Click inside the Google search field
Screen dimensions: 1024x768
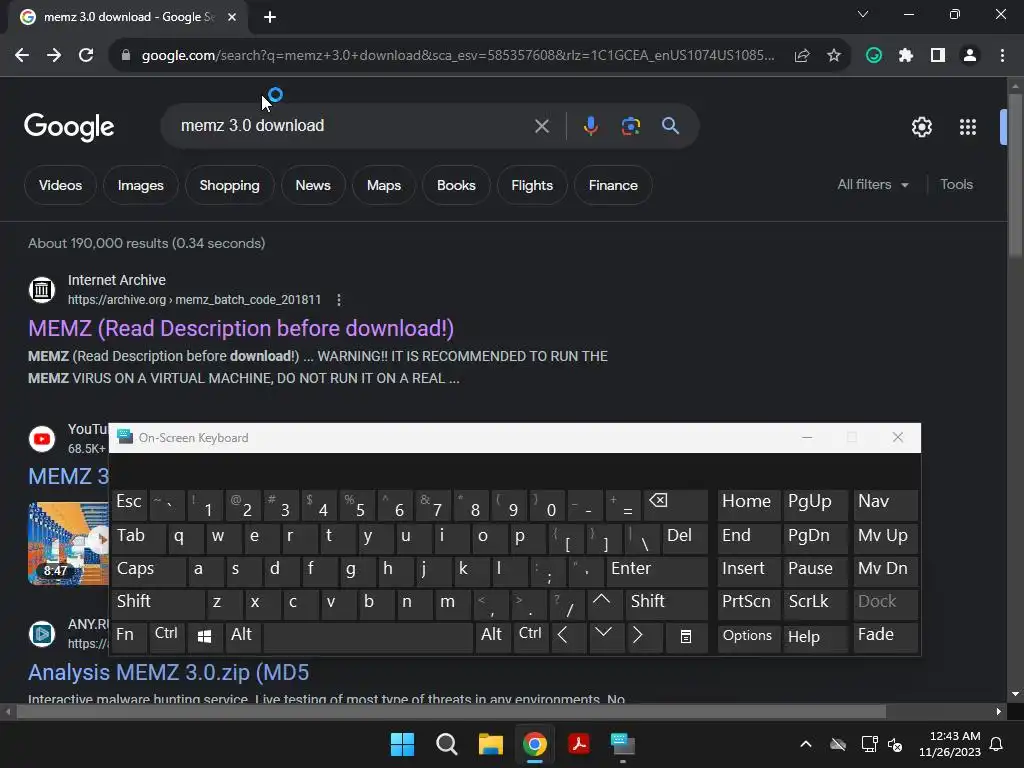pos(353,126)
